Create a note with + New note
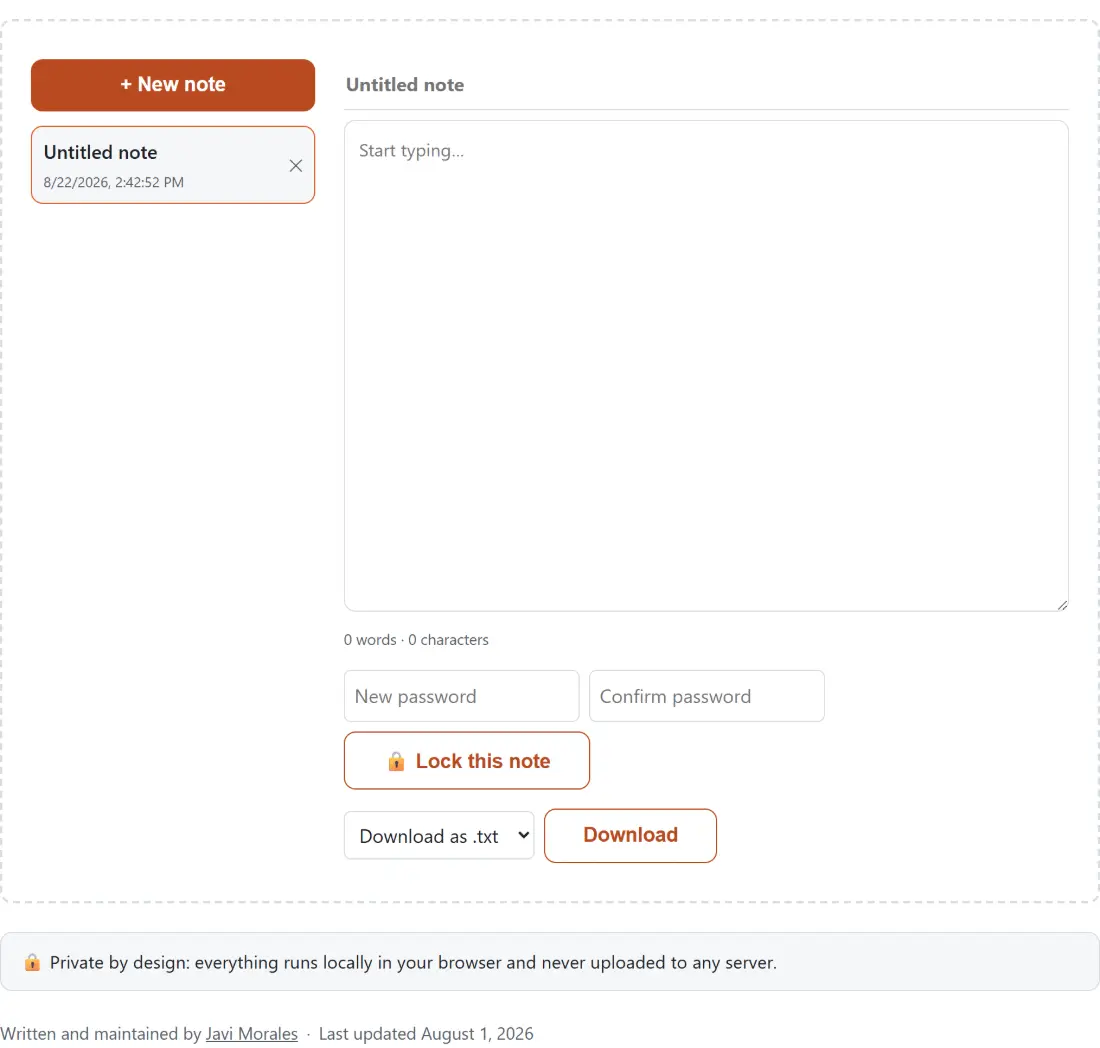1100x1048 pixels. [x=173, y=85]
